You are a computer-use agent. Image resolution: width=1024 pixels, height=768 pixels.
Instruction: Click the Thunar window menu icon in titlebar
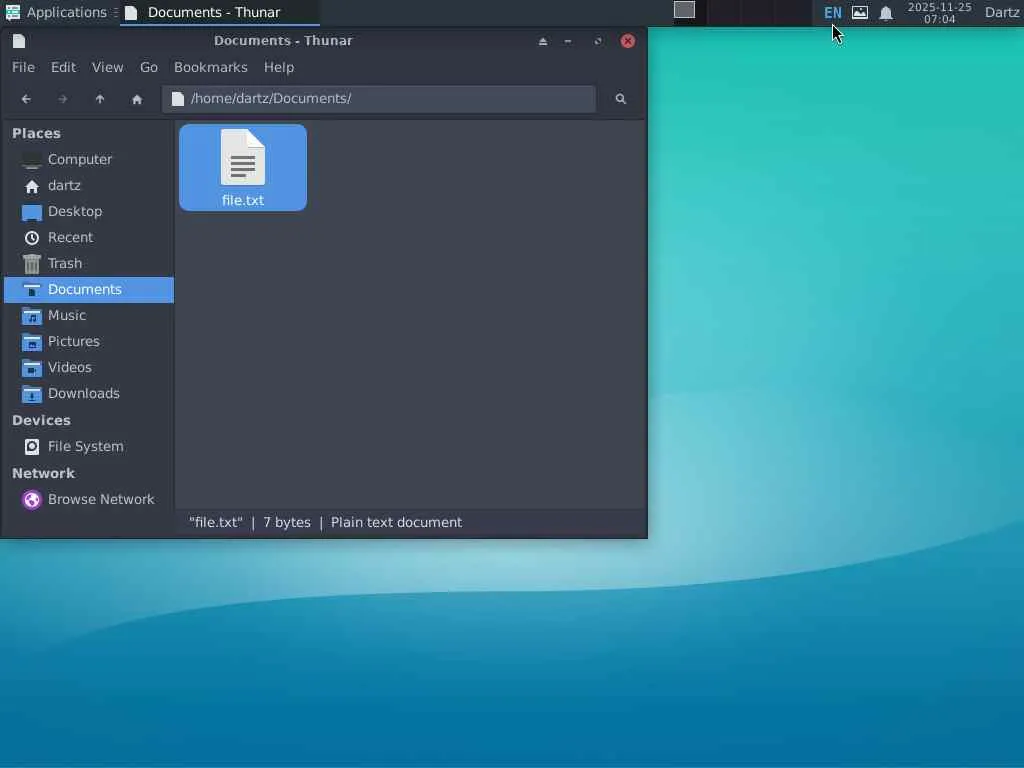pos(19,41)
